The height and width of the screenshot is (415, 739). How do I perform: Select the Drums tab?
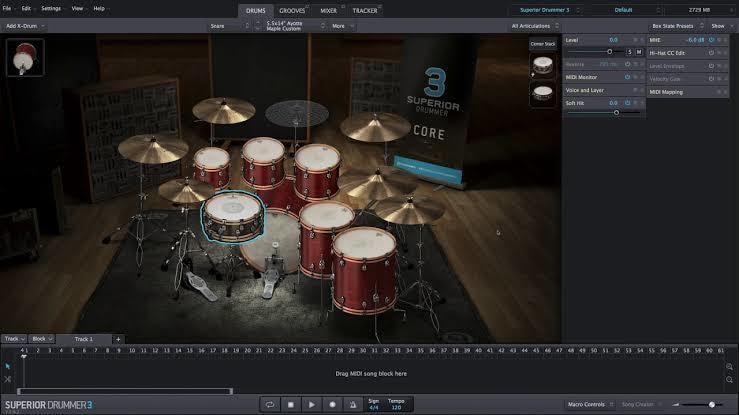tap(255, 10)
